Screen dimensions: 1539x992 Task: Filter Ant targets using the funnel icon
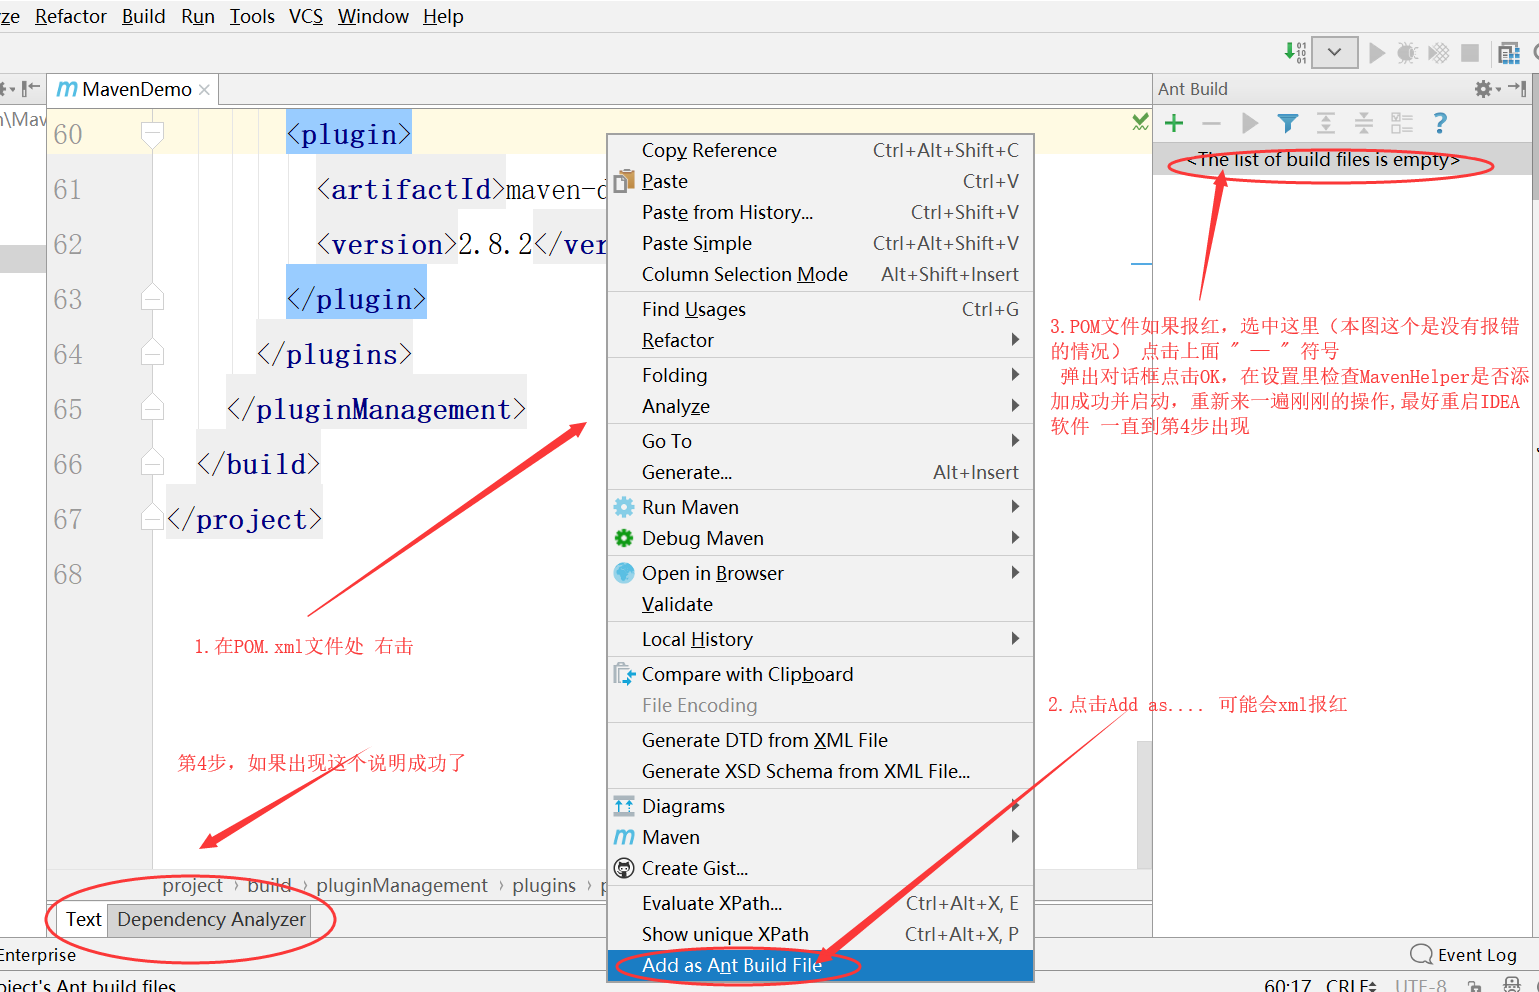[1287, 123]
